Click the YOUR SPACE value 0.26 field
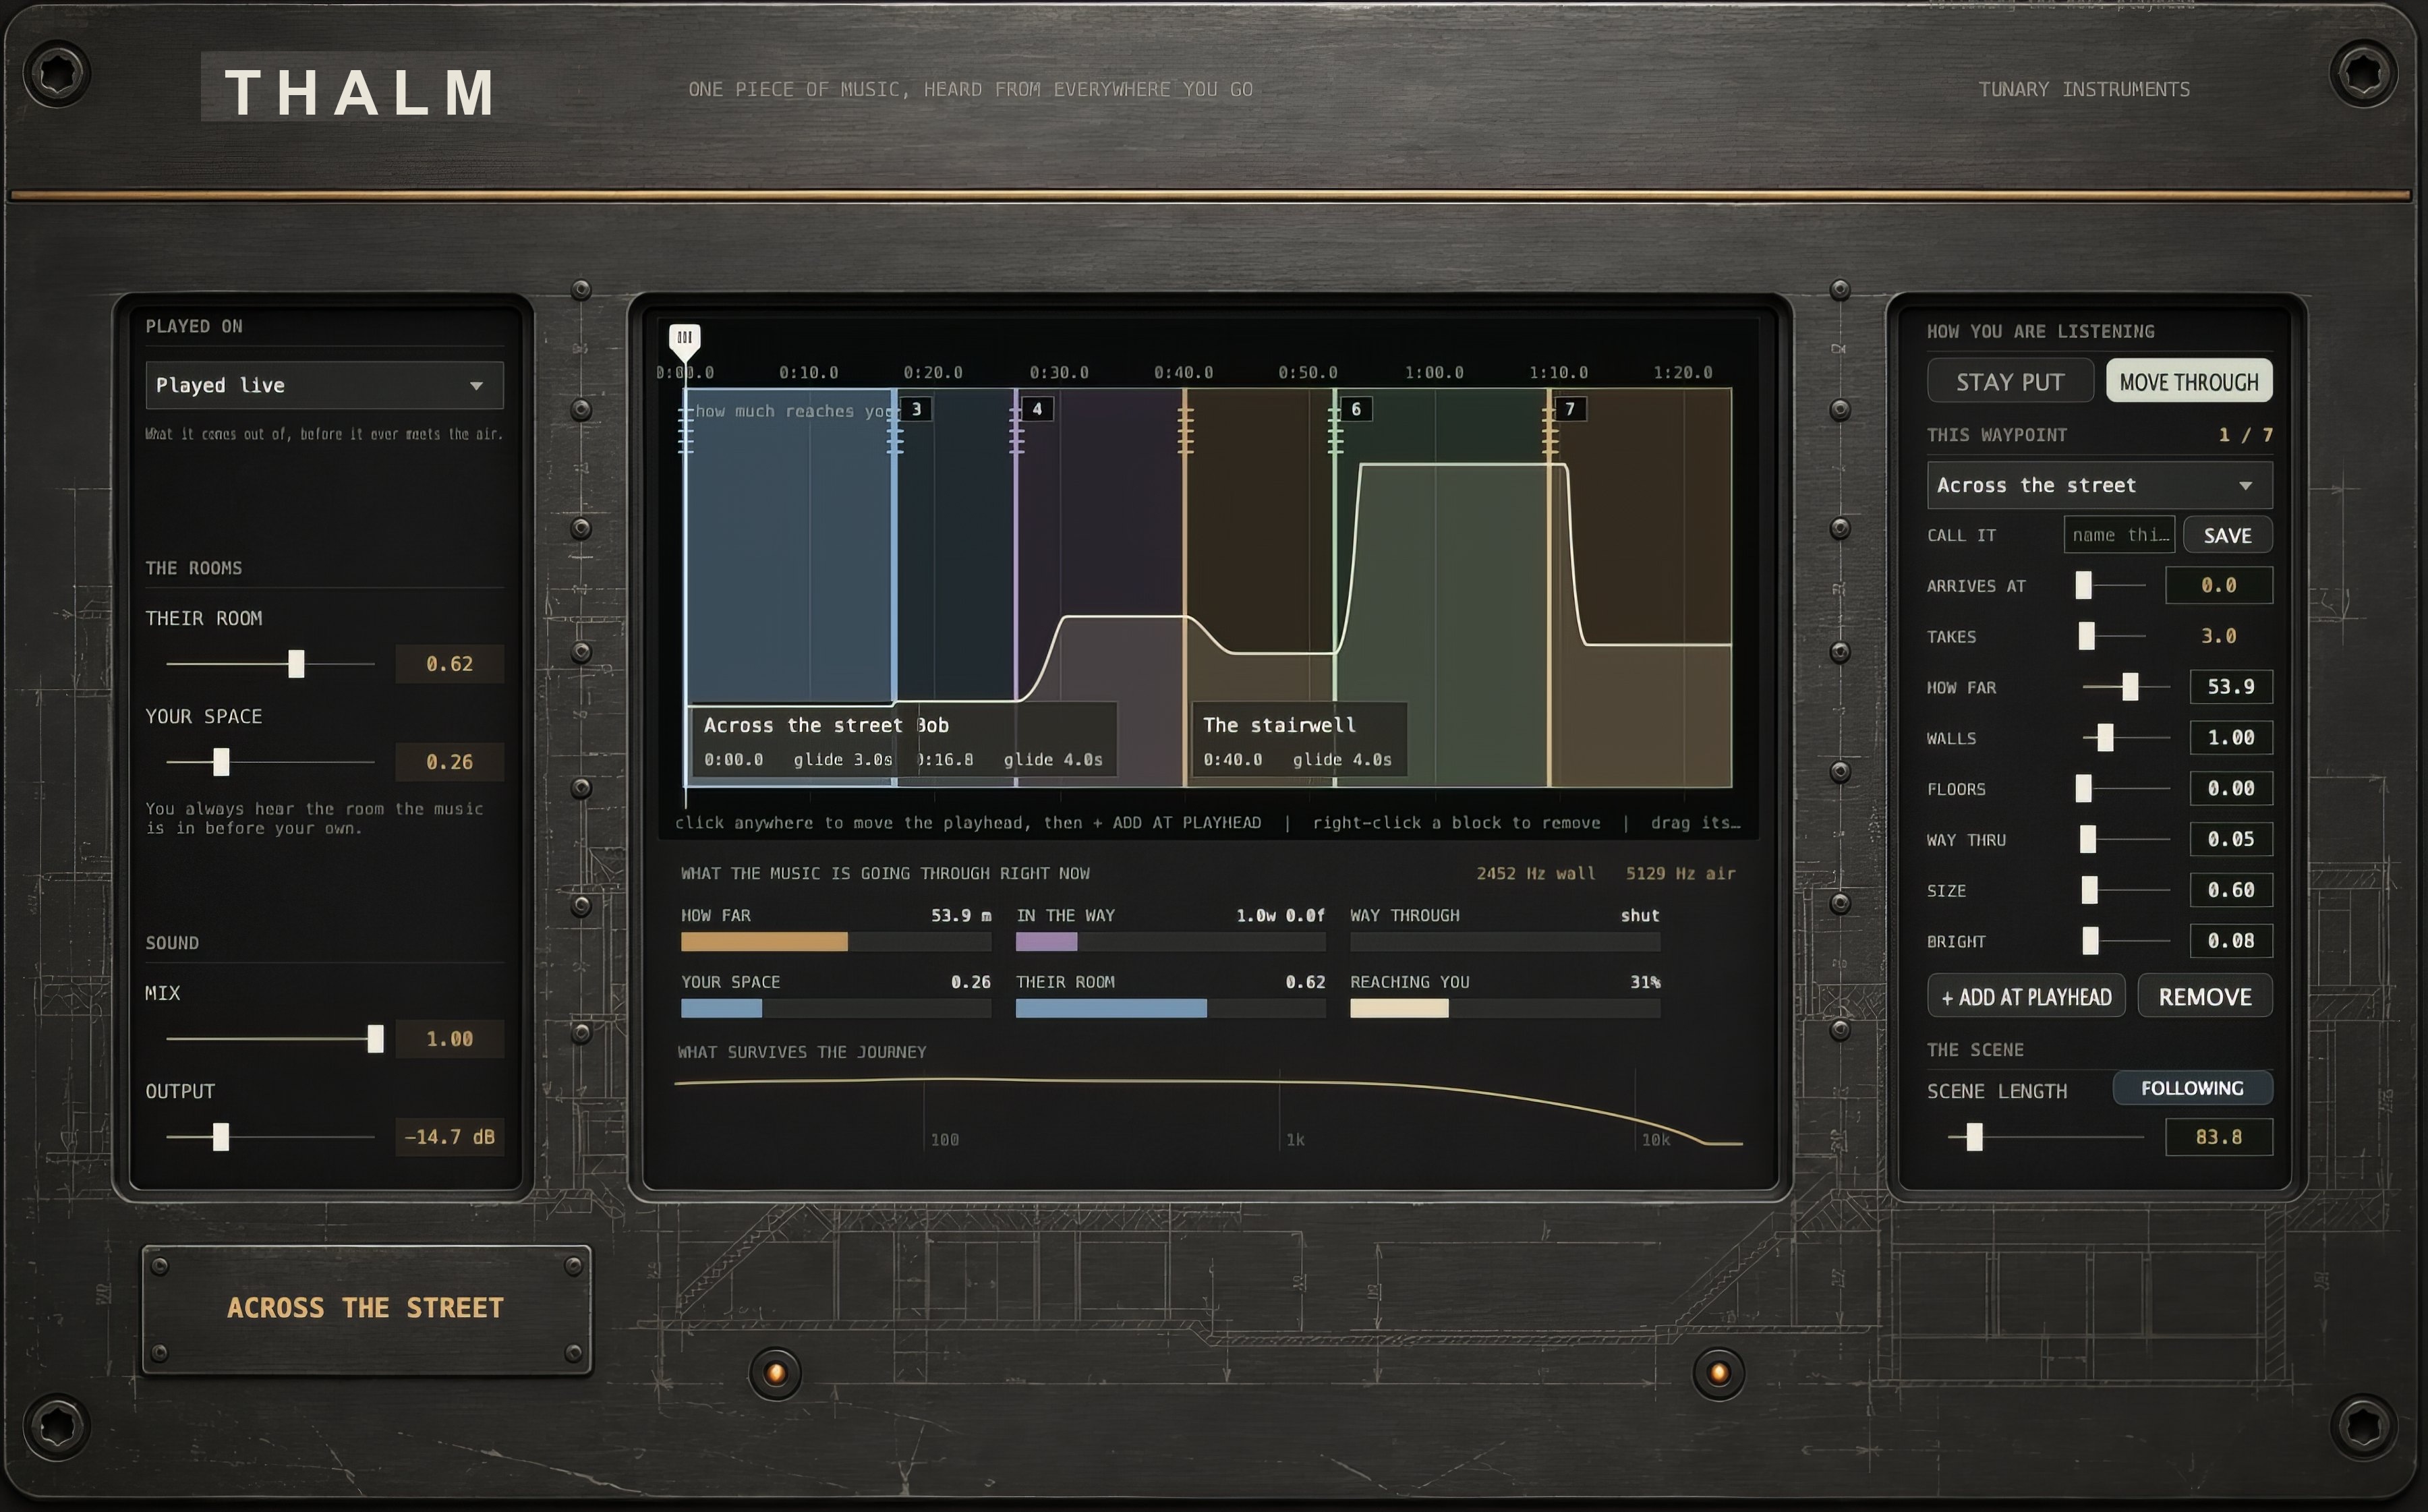This screenshot has height=1512, width=2428. pos(450,762)
